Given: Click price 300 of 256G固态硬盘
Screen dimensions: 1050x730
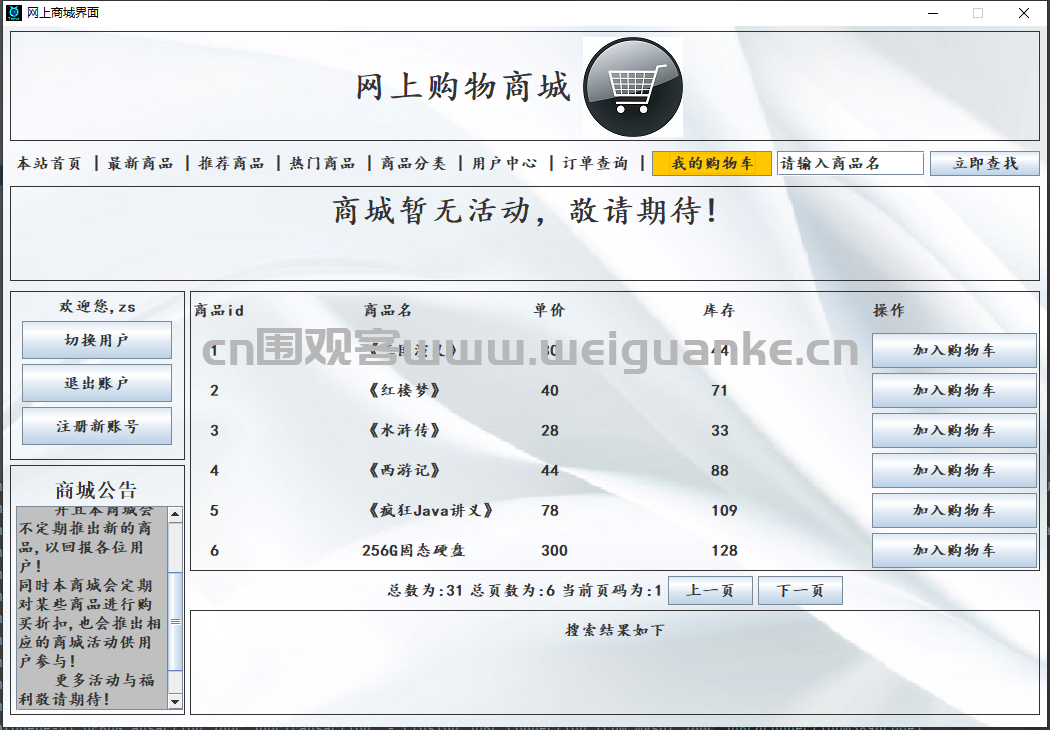Looking at the screenshot, I should (x=554, y=551).
